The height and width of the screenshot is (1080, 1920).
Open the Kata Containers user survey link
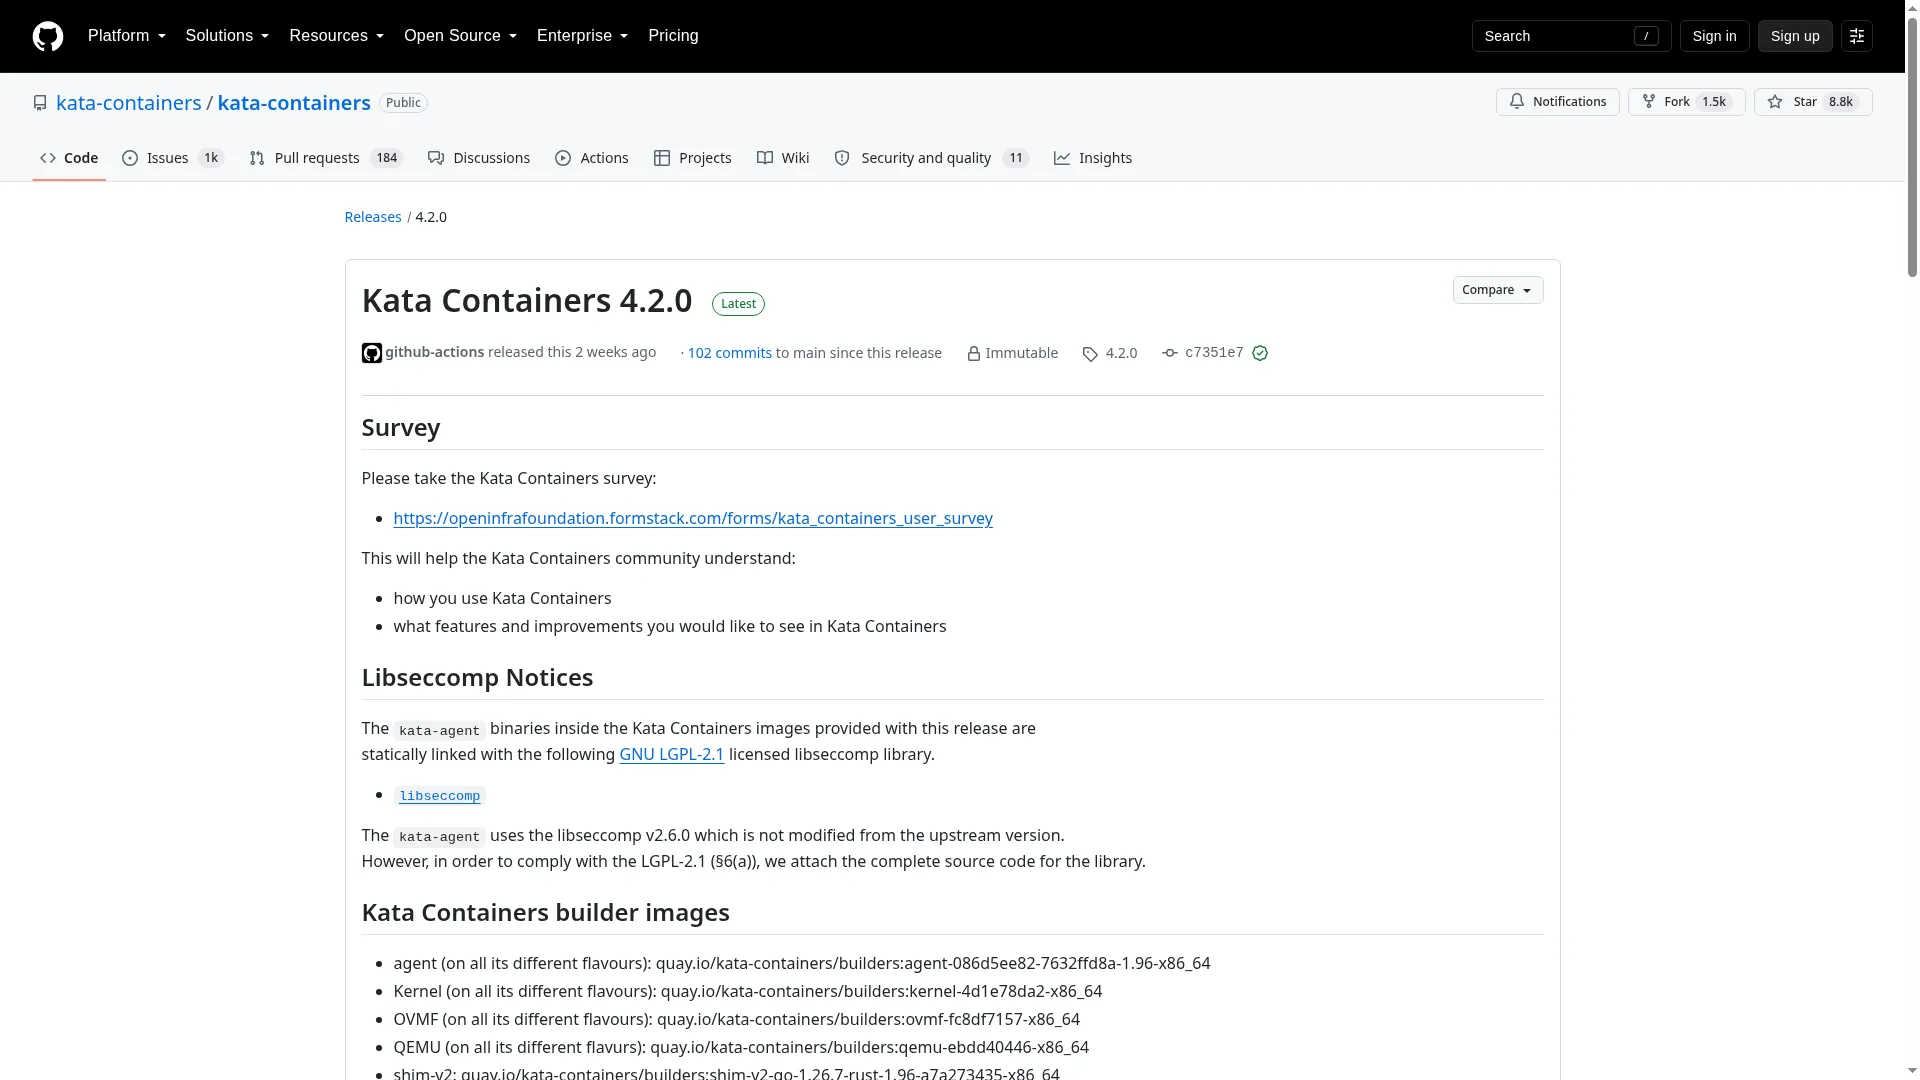click(693, 518)
